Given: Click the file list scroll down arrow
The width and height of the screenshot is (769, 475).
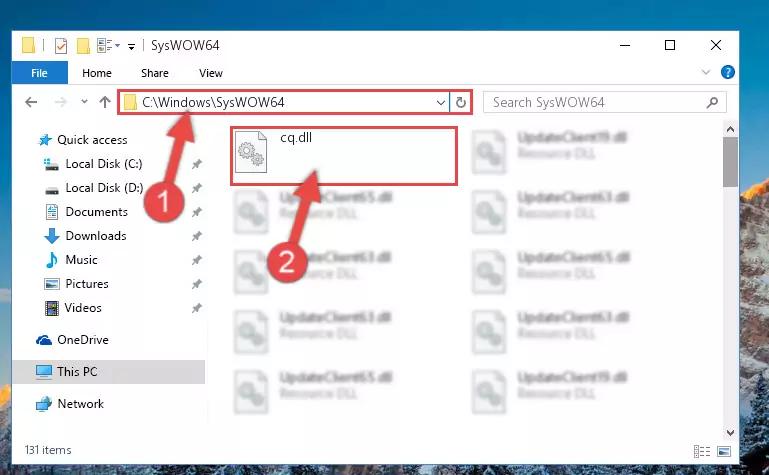Looking at the screenshot, I should click(x=730, y=432).
